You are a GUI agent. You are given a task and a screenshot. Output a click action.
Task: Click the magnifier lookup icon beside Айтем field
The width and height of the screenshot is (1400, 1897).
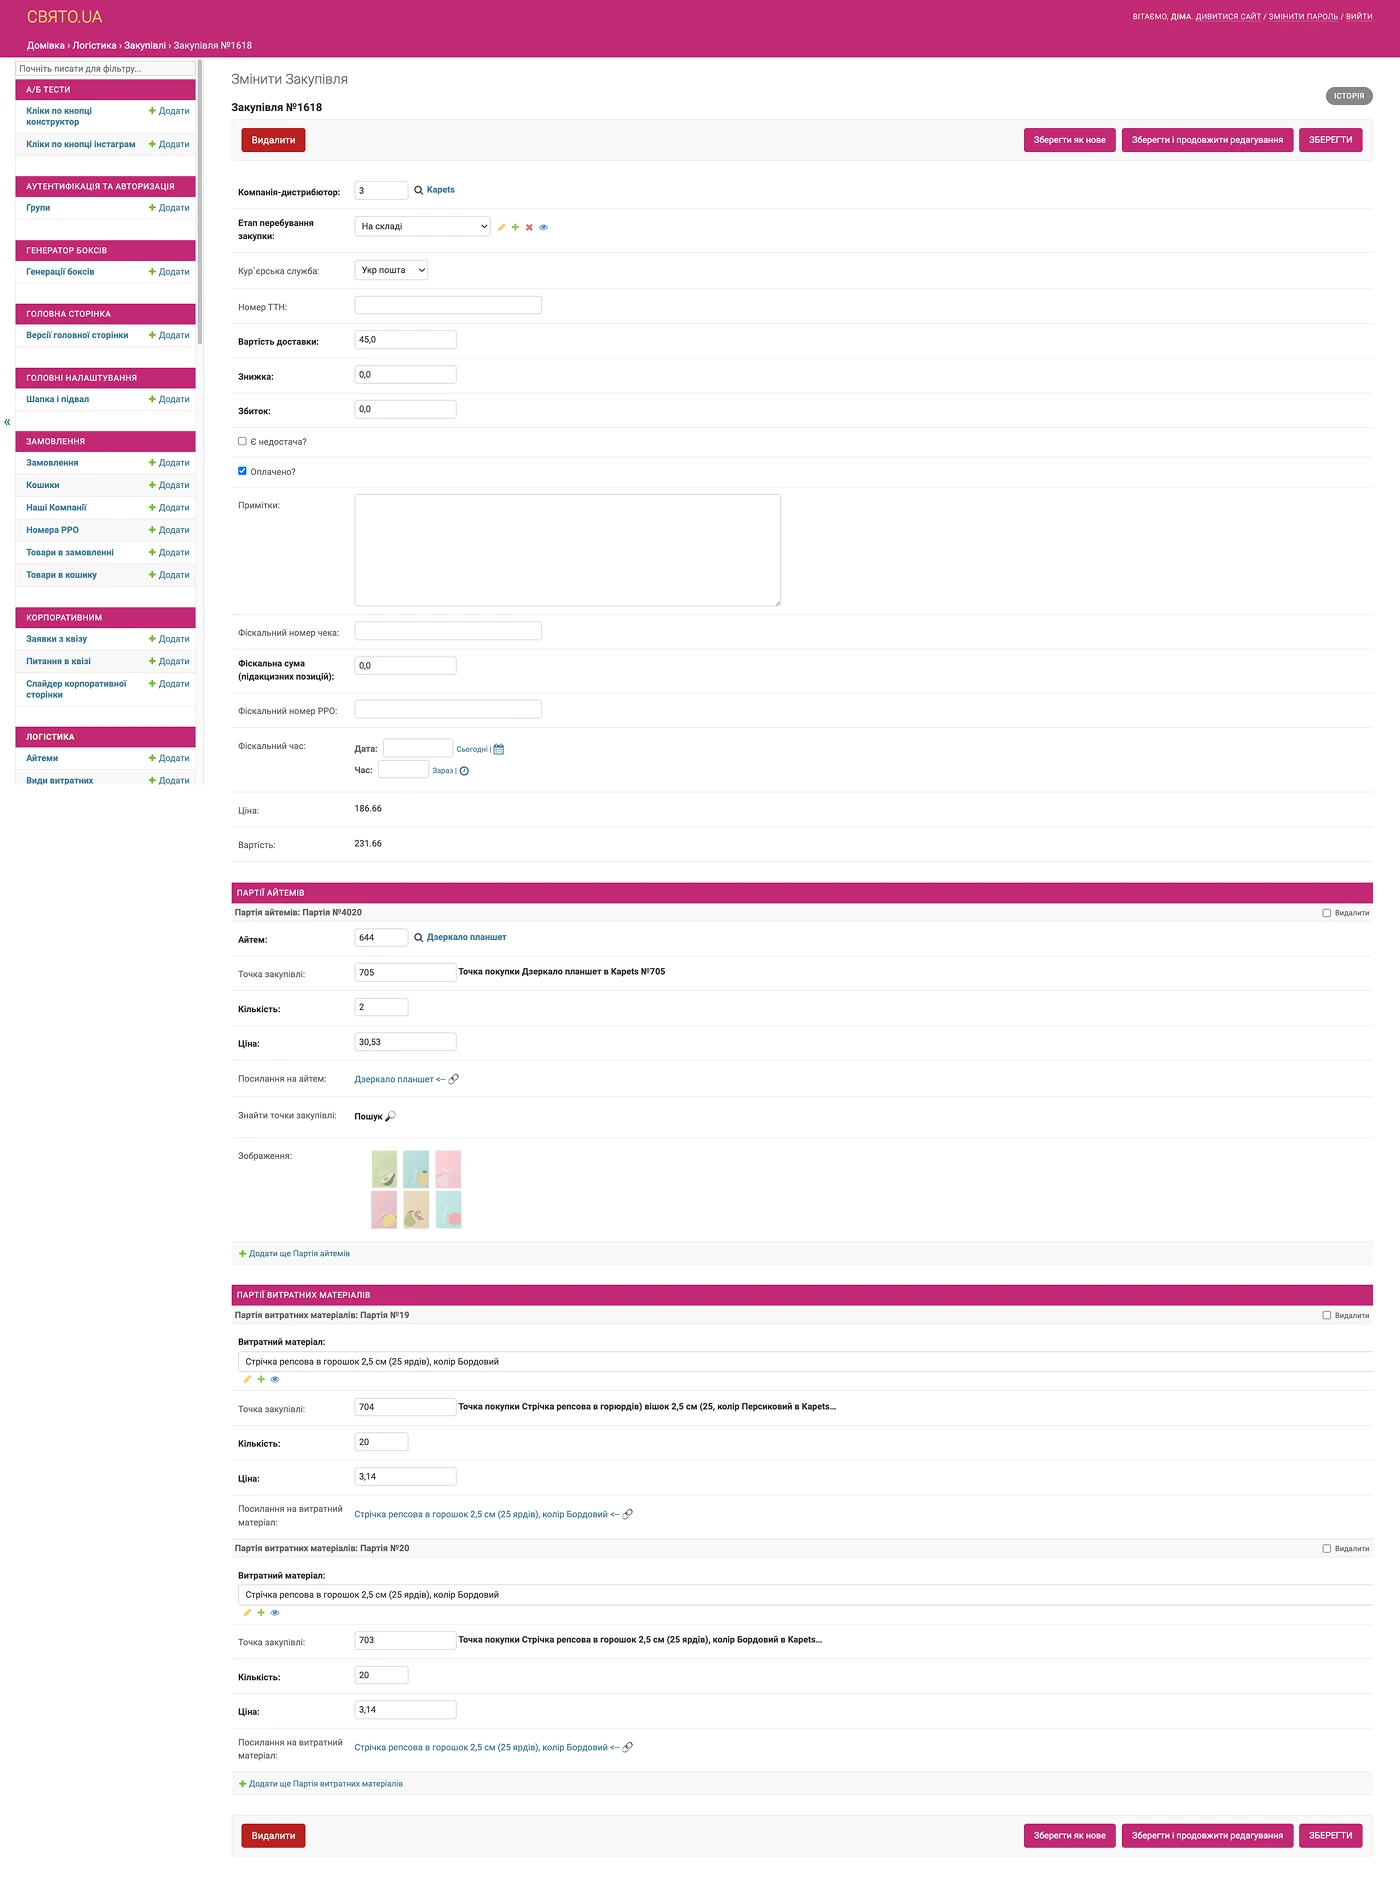coord(418,938)
